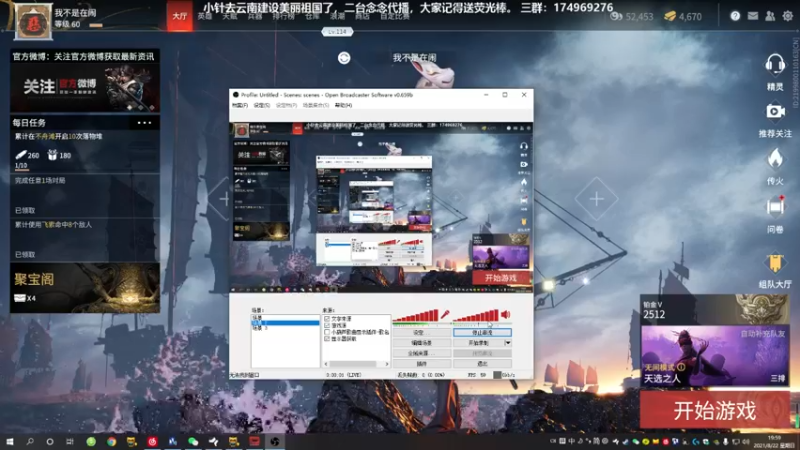Toggle the second source checkbox in OBS
The height and width of the screenshot is (450, 800).
327,325
